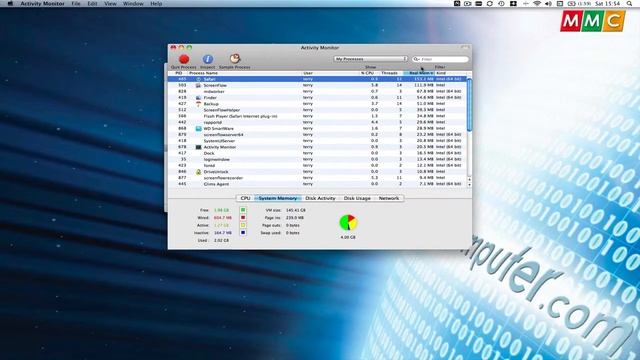The image size is (640, 360).
Task: Open the Activity Monitor application menu
Action: point(42,3)
